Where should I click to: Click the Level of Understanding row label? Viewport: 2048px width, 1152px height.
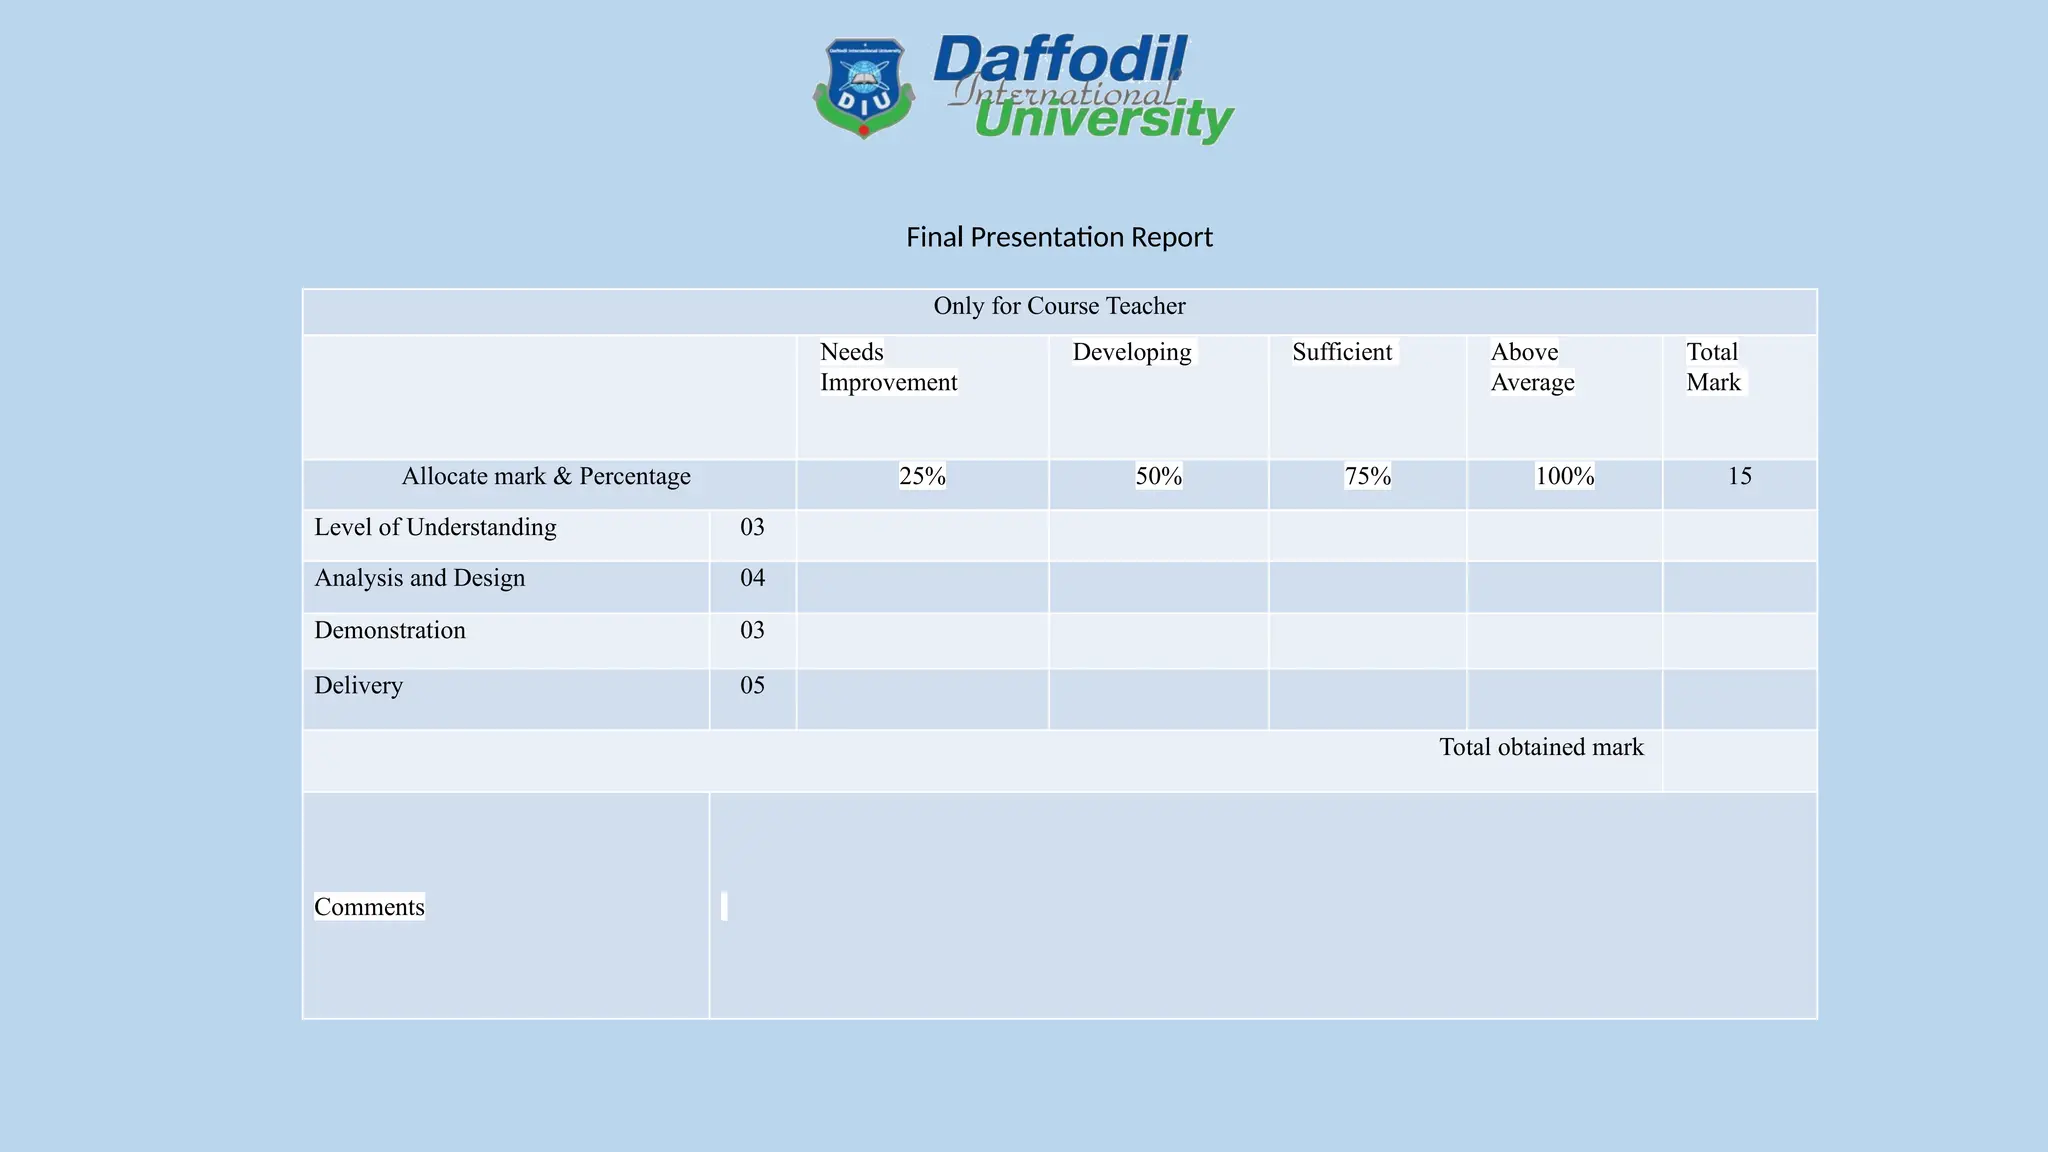coord(435,527)
